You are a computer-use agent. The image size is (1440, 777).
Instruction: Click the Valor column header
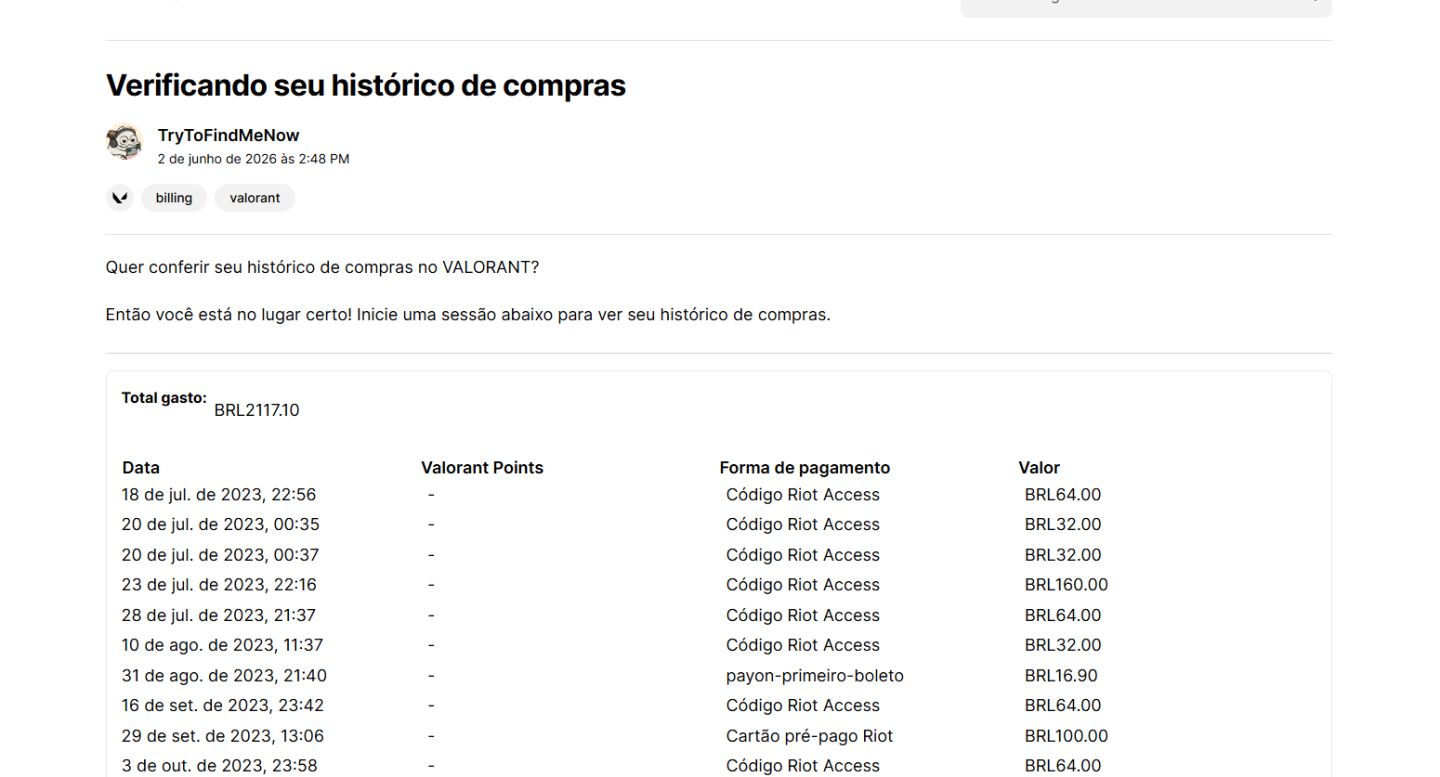(x=1039, y=467)
